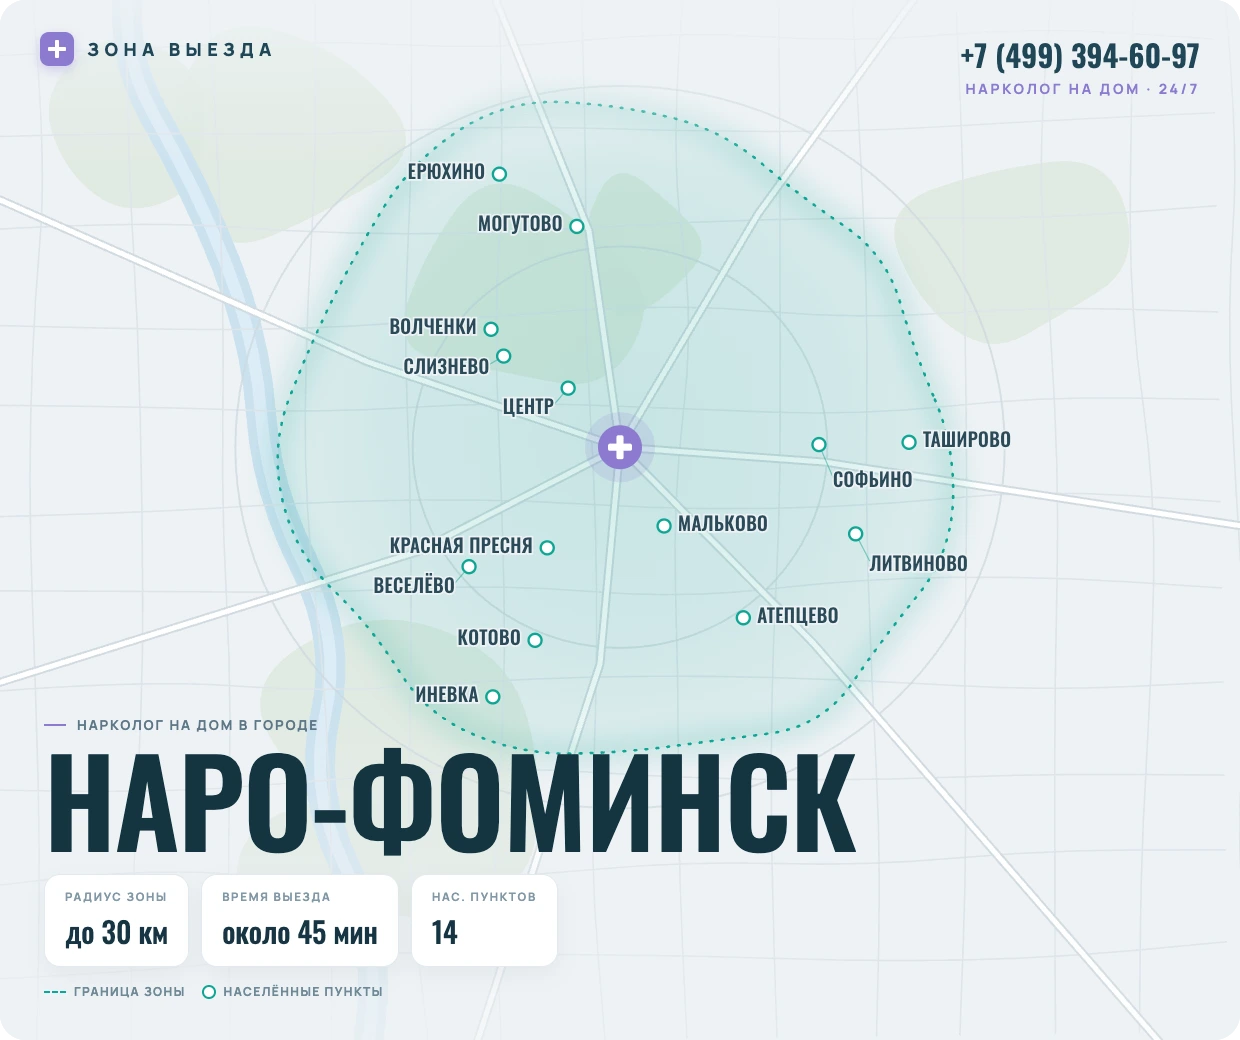The height and width of the screenshot is (1040, 1240).
Task: Click the ВОЛЧЕНКИ label text
Action: click(433, 327)
